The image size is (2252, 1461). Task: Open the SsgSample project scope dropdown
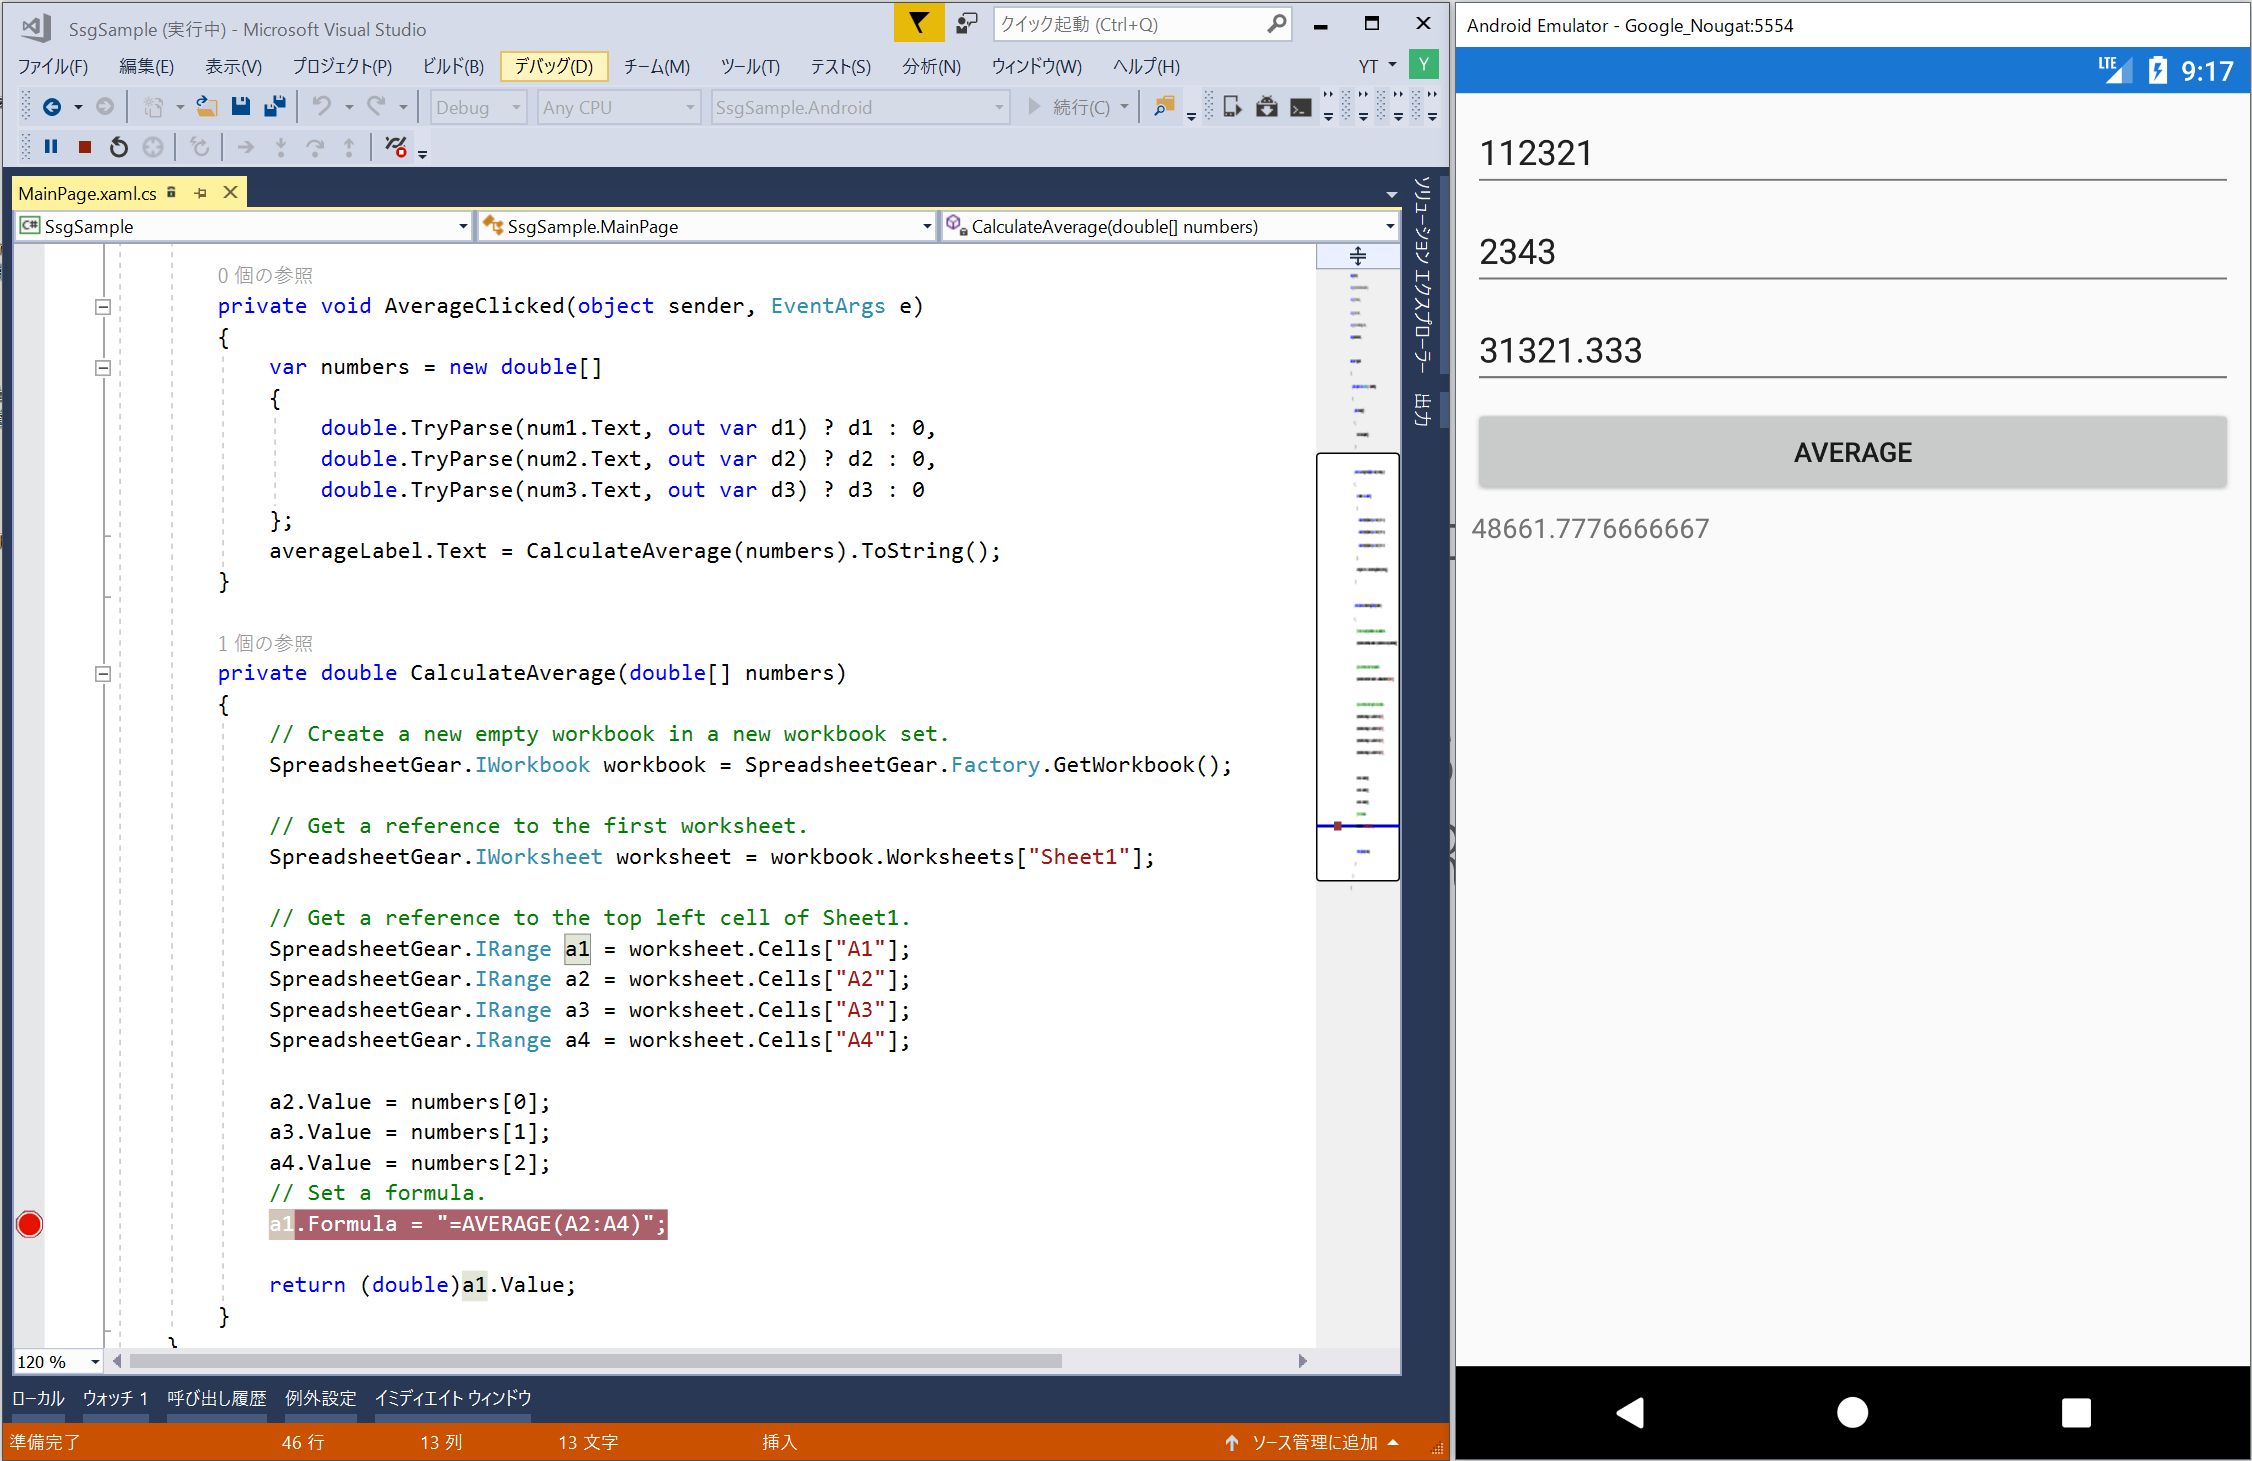click(244, 226)
